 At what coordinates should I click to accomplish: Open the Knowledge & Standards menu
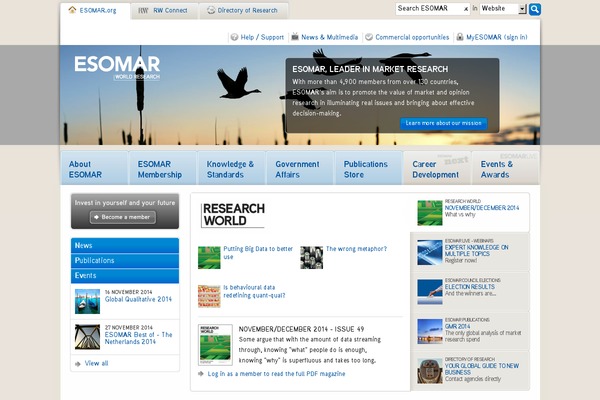pos(230,169)
